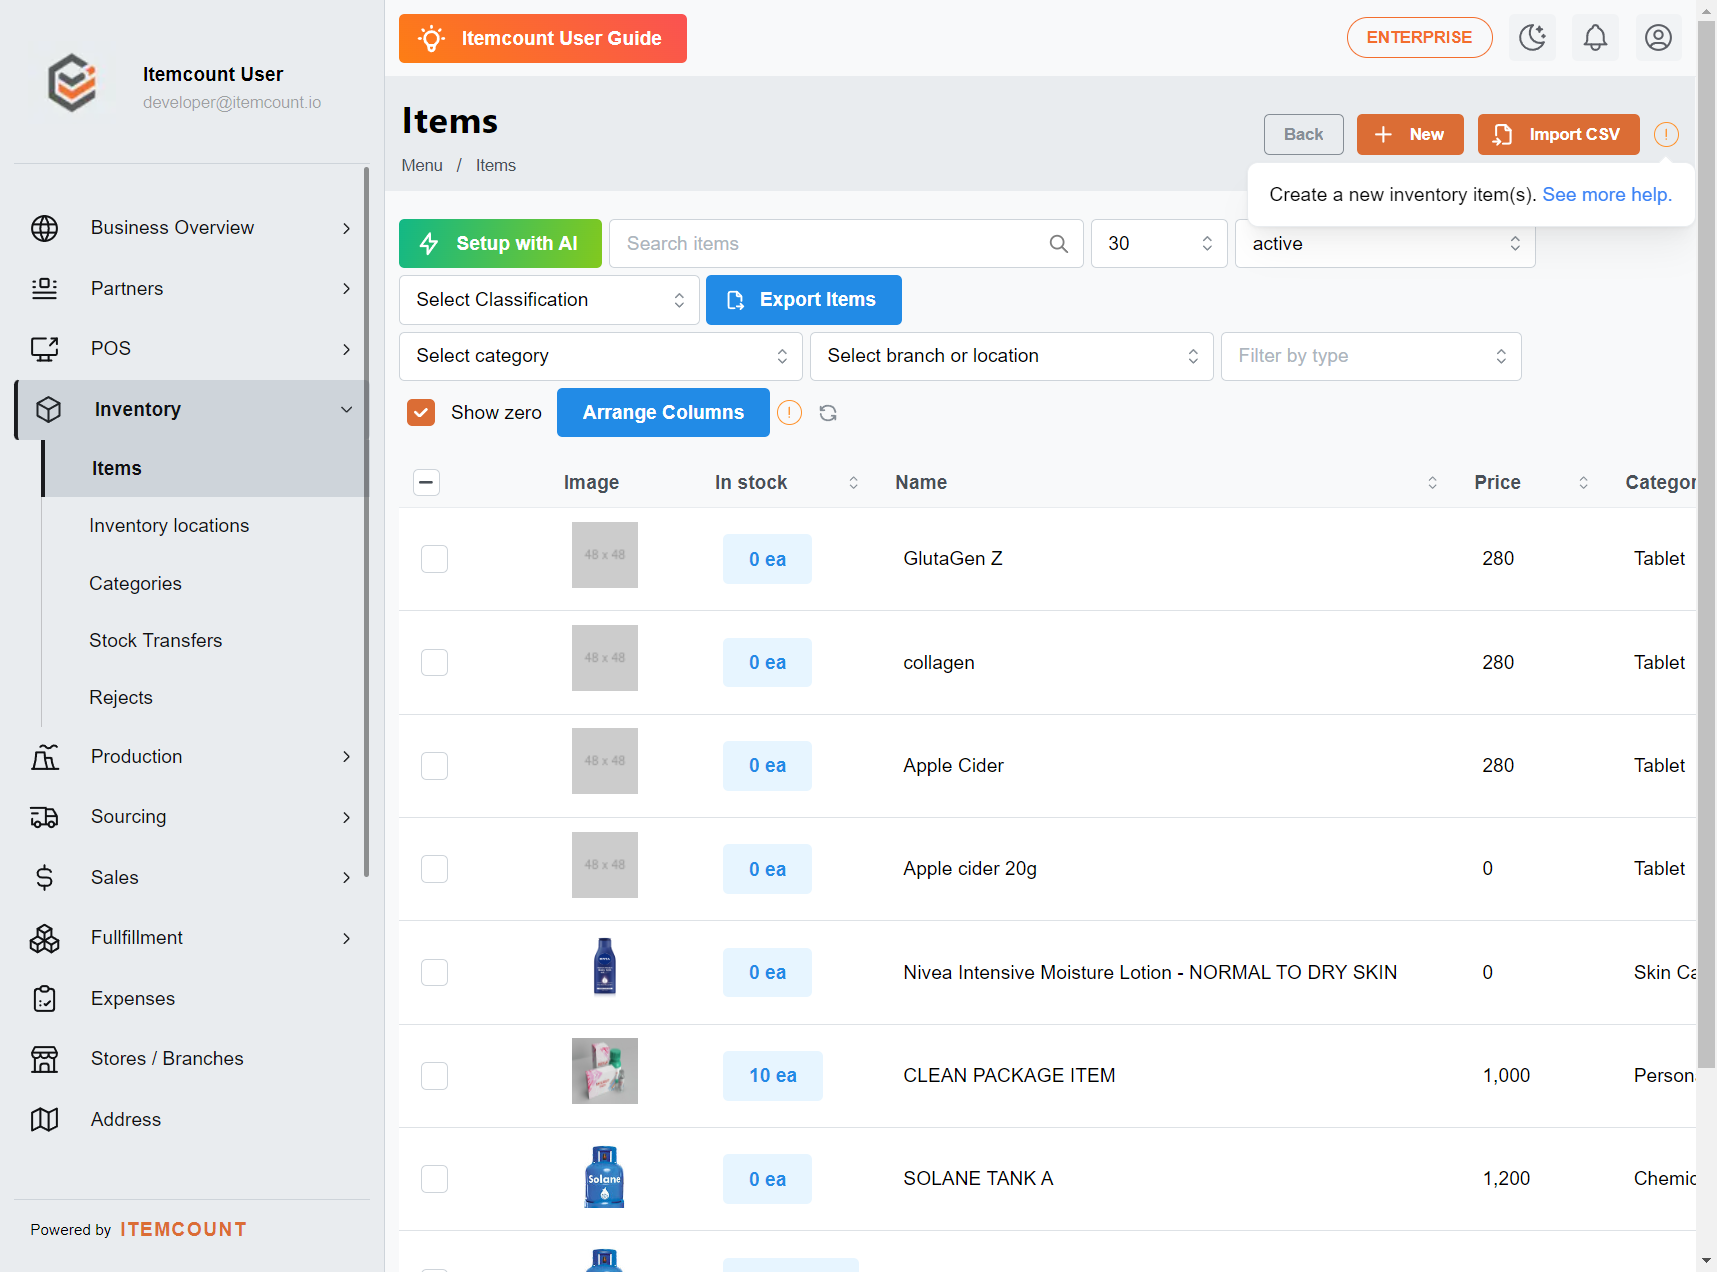Open Select category dropdown
Viewport: 1717px width, 1272px height.
click(600, 356)
